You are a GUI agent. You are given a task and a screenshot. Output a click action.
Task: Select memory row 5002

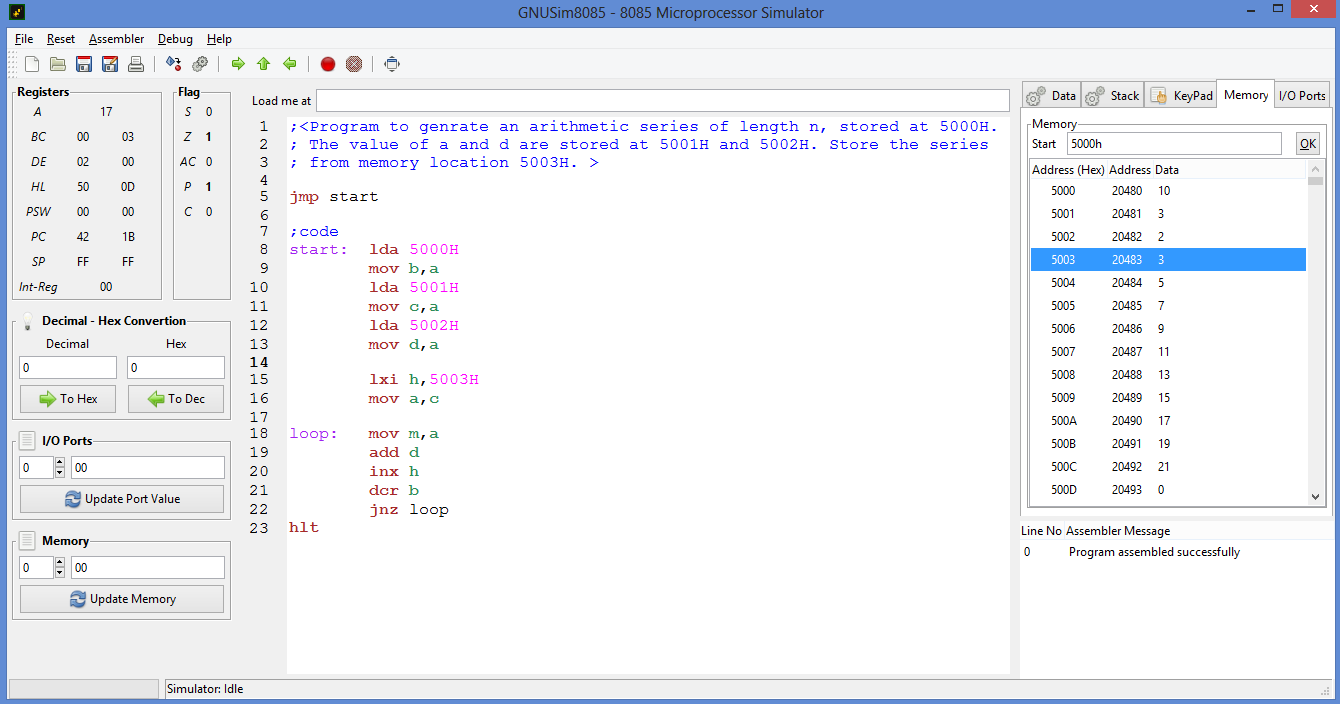1168,237
